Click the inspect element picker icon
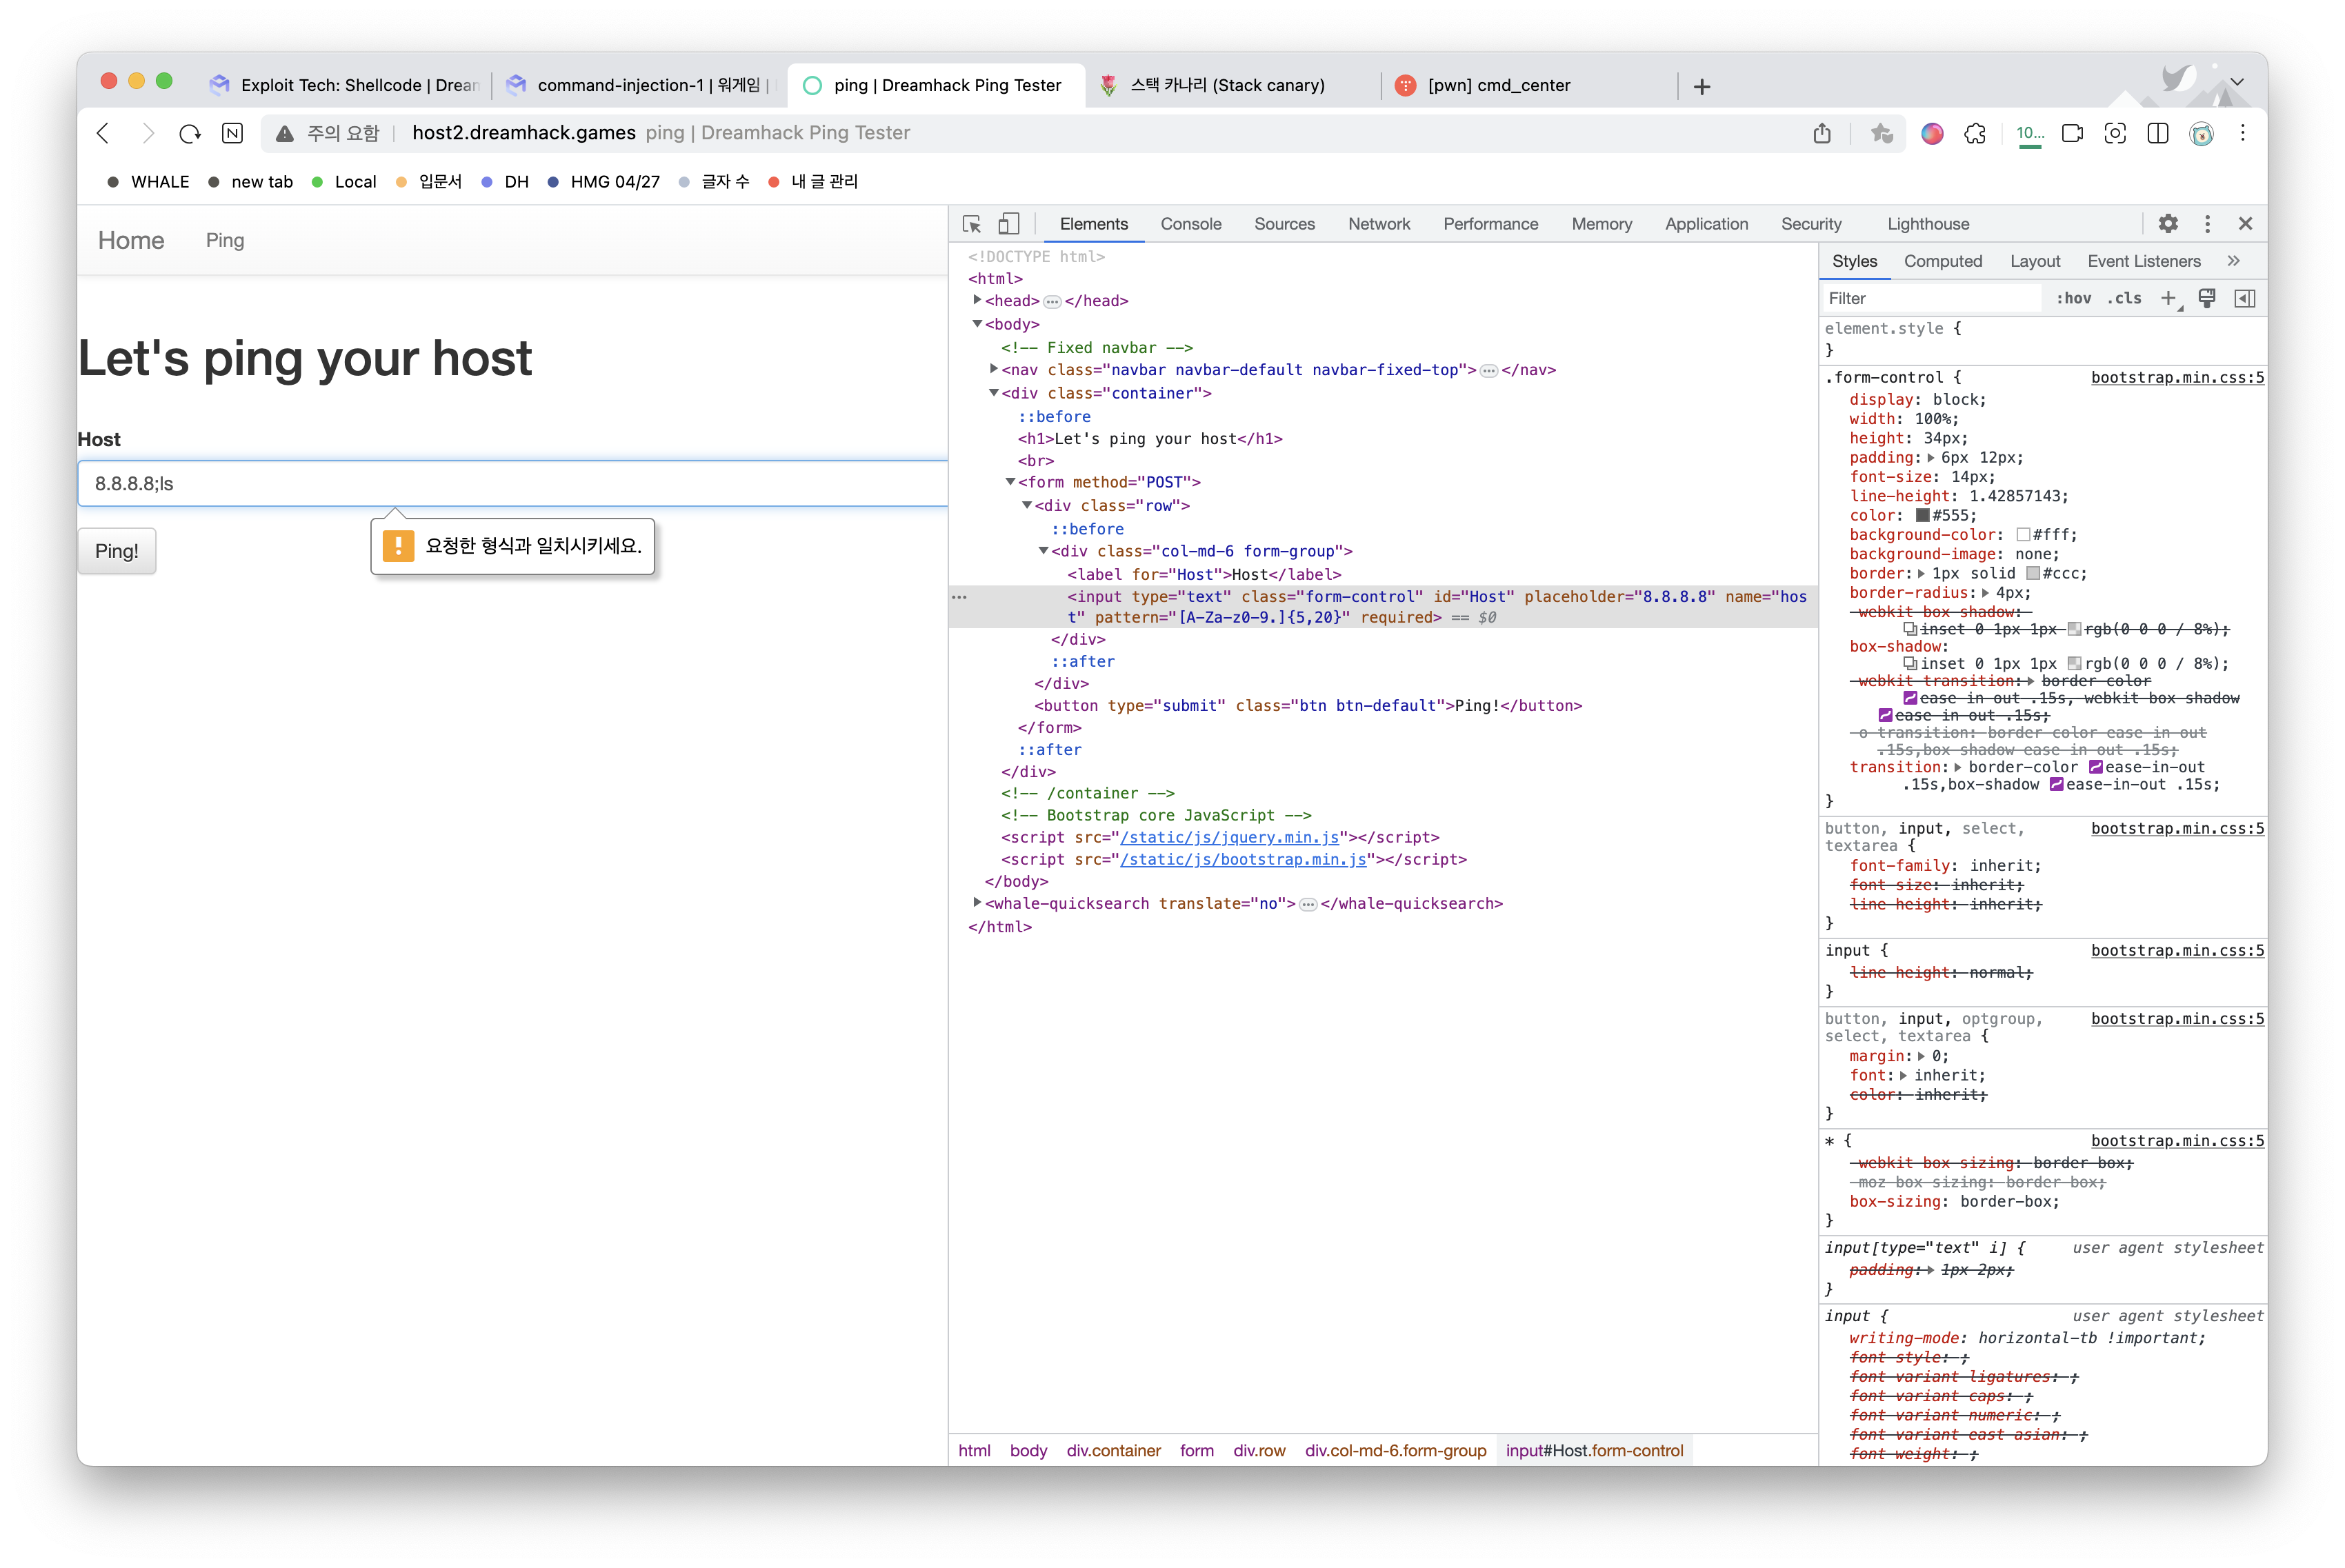 click(971, 224)
